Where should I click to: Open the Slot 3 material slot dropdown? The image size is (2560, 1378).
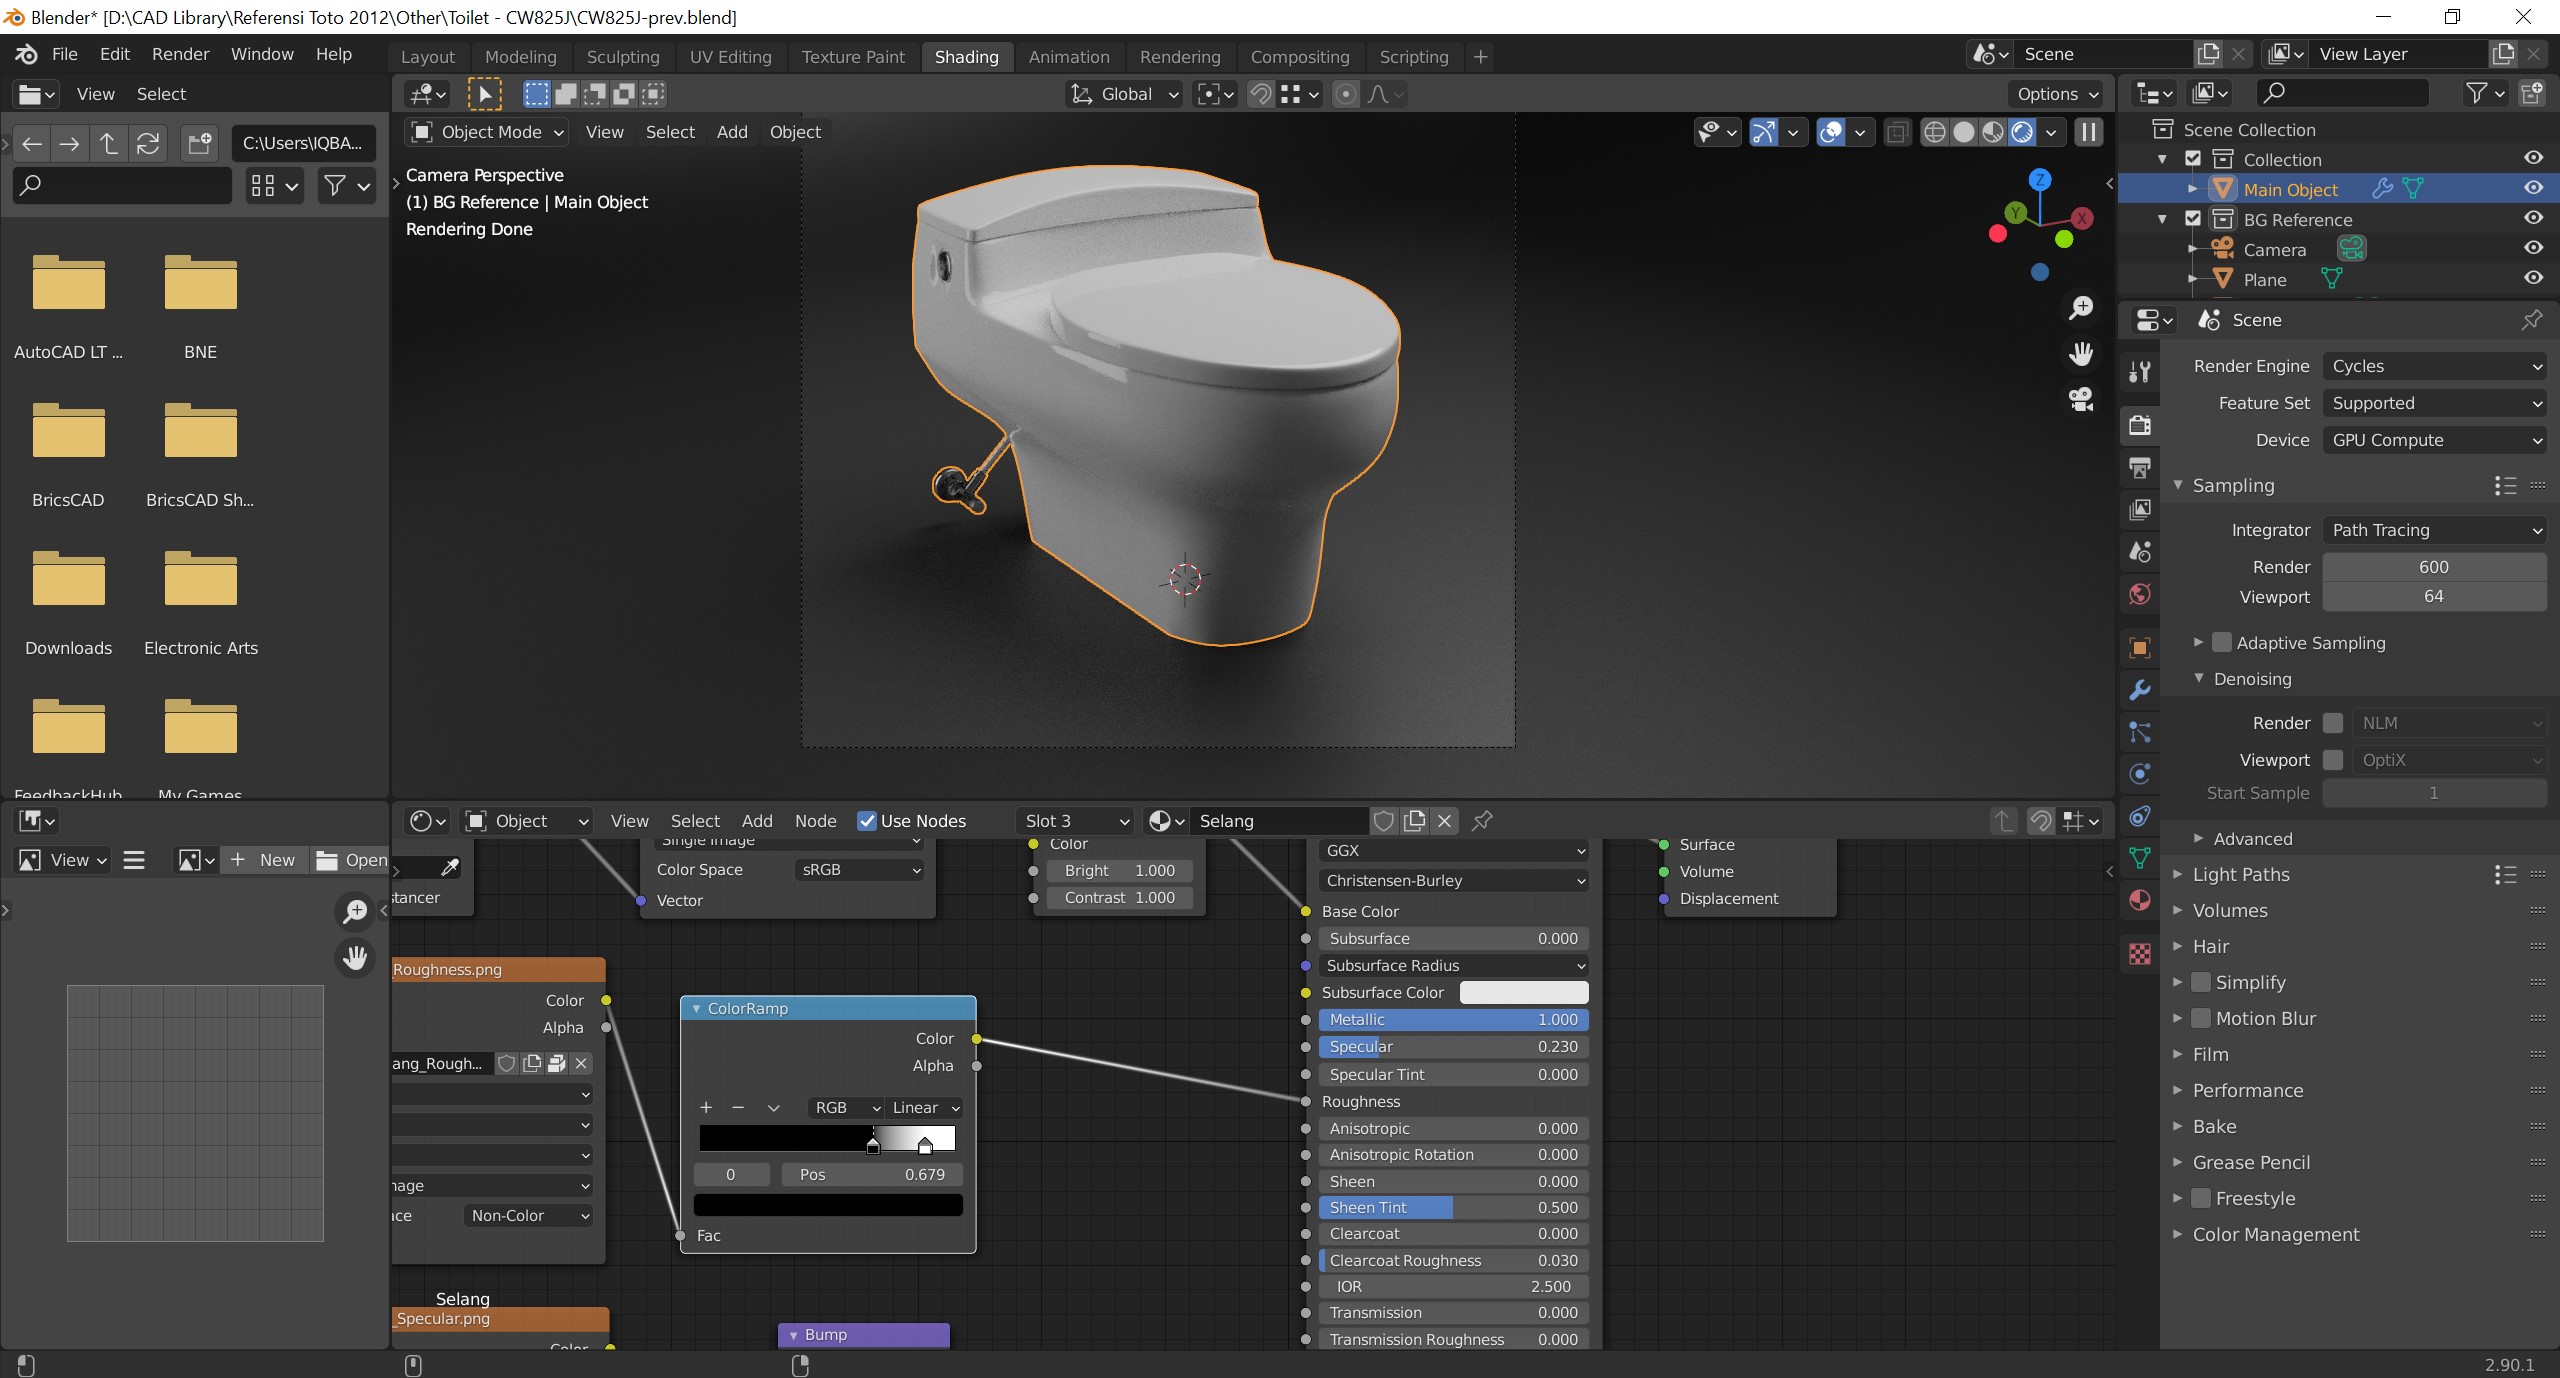[1075, 821]
